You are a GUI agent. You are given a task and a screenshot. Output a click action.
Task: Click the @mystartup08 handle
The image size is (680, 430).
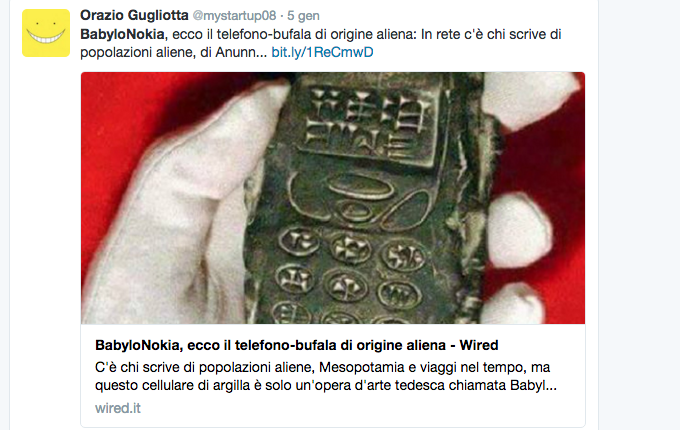[x=234, y=16]
